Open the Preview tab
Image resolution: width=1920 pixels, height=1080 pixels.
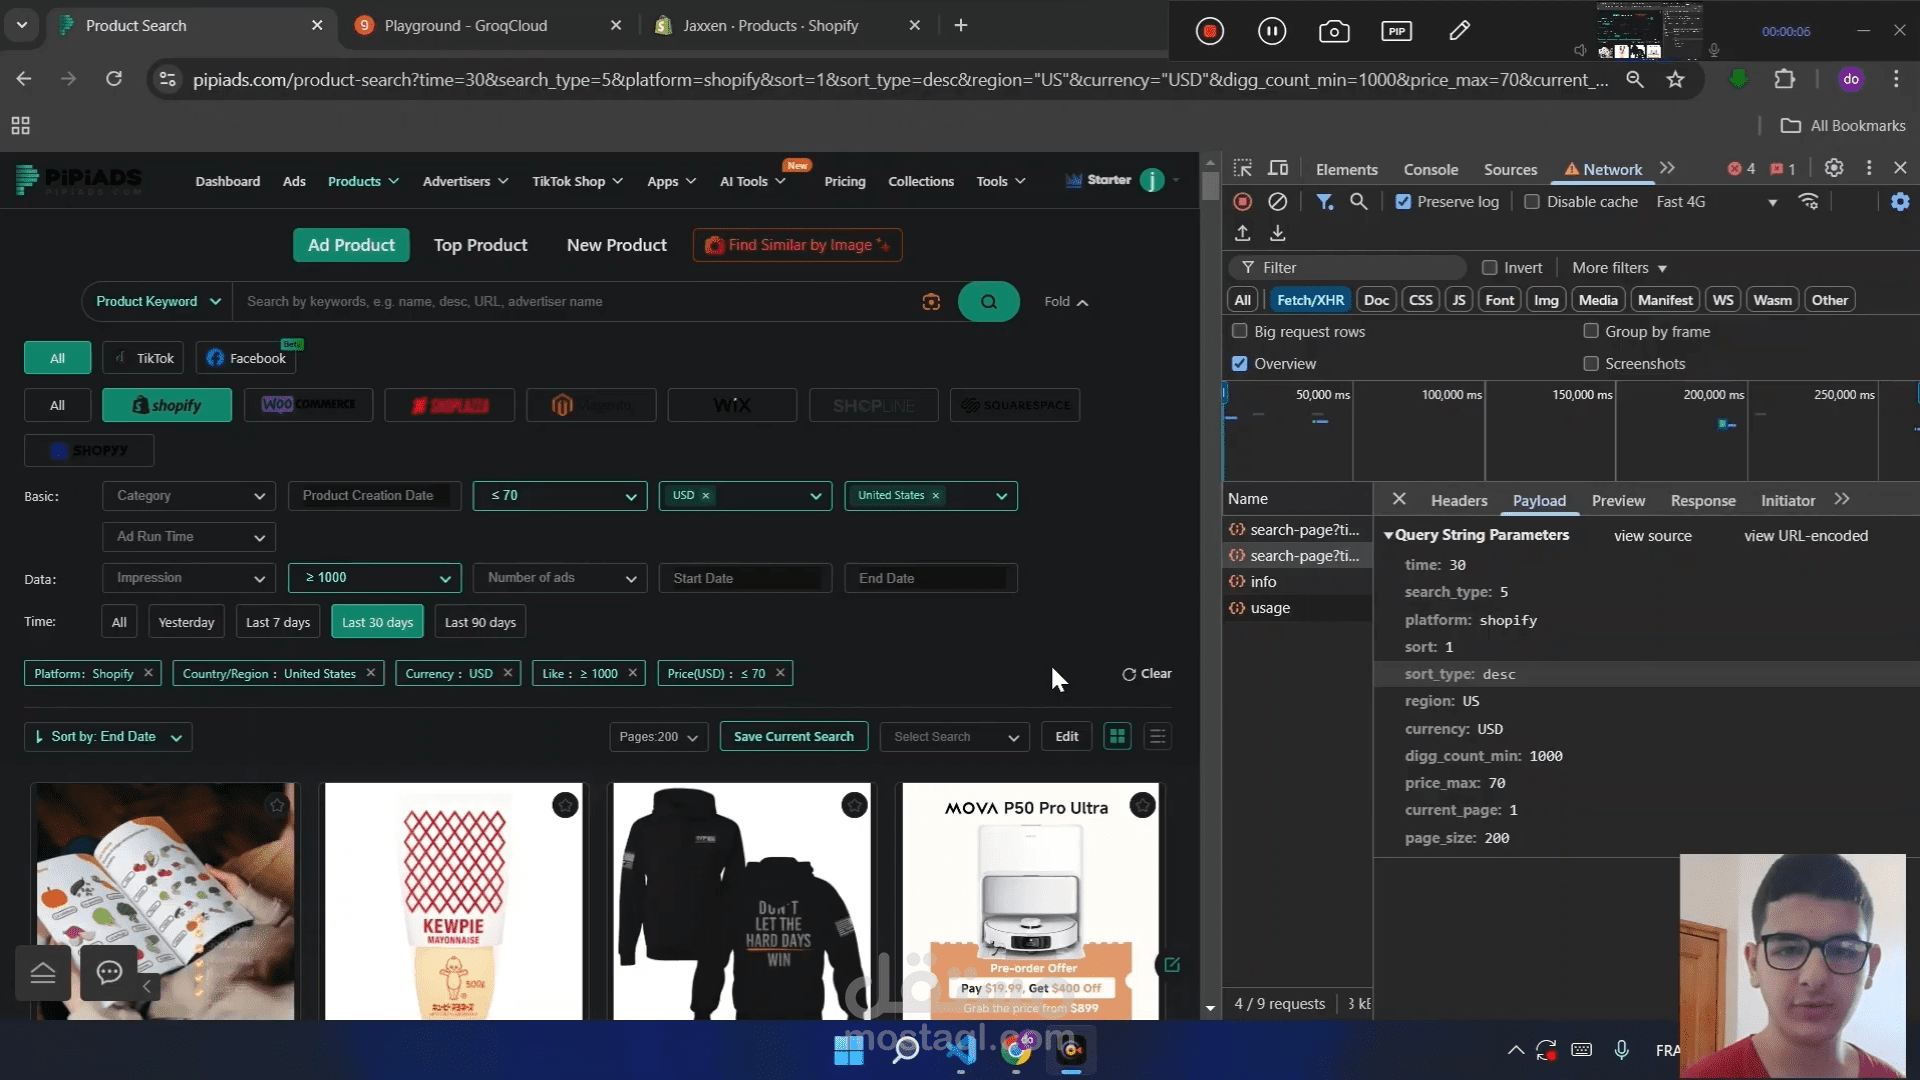(1618, 500)
